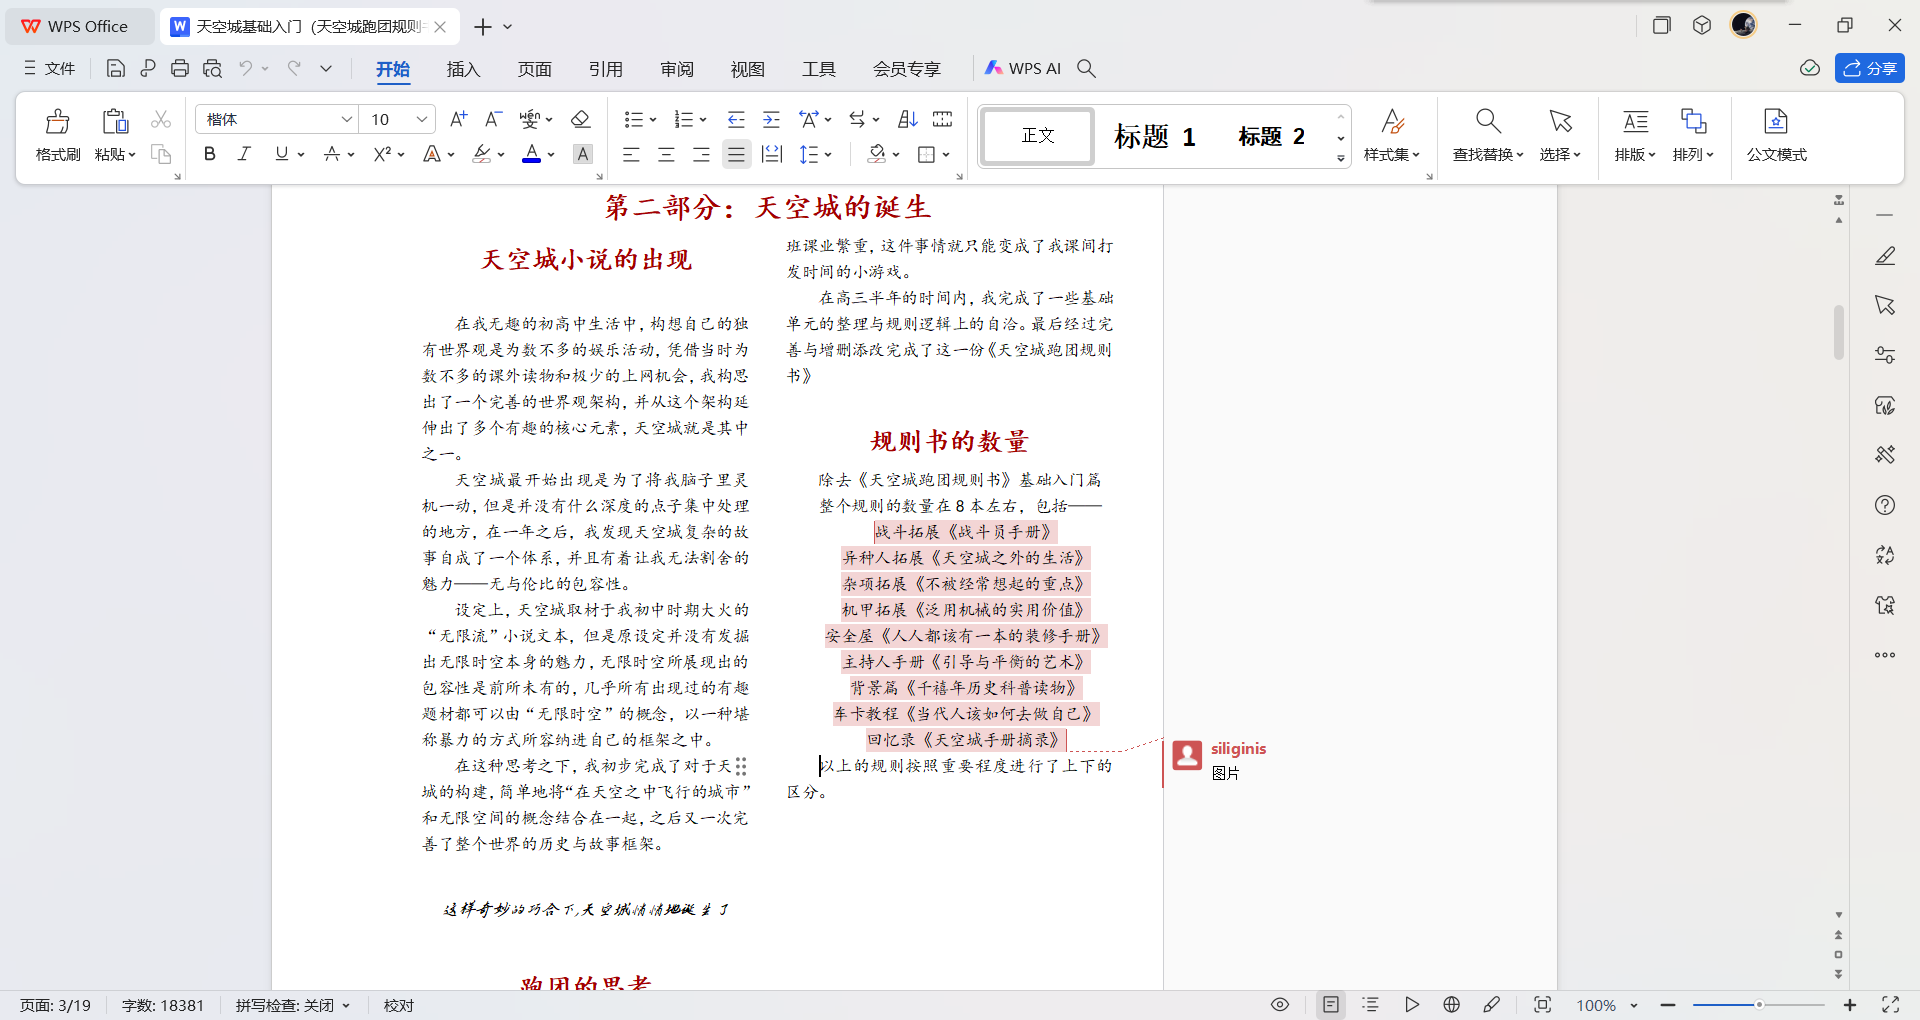Click the search magnifier beside WPS AI

pos(1087,68)
